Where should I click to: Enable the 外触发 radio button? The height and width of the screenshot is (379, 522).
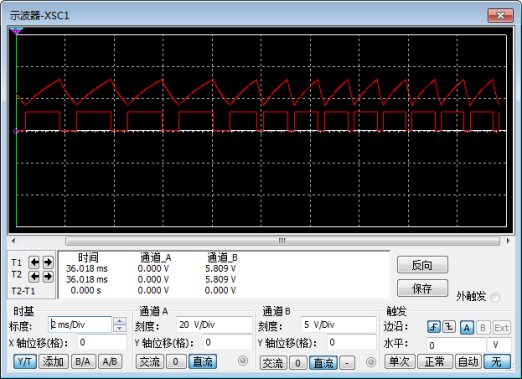495,297
